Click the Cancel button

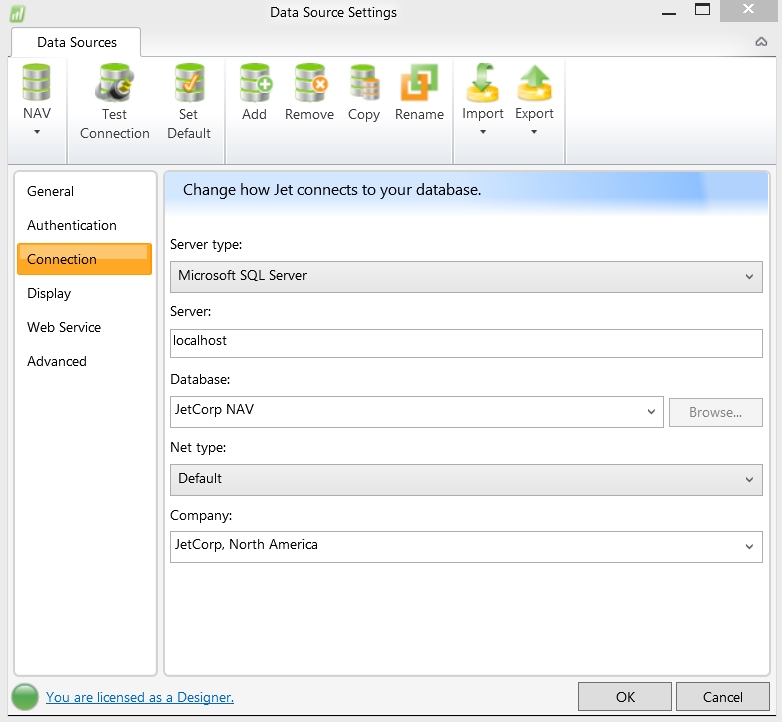(x=723, y=697)
